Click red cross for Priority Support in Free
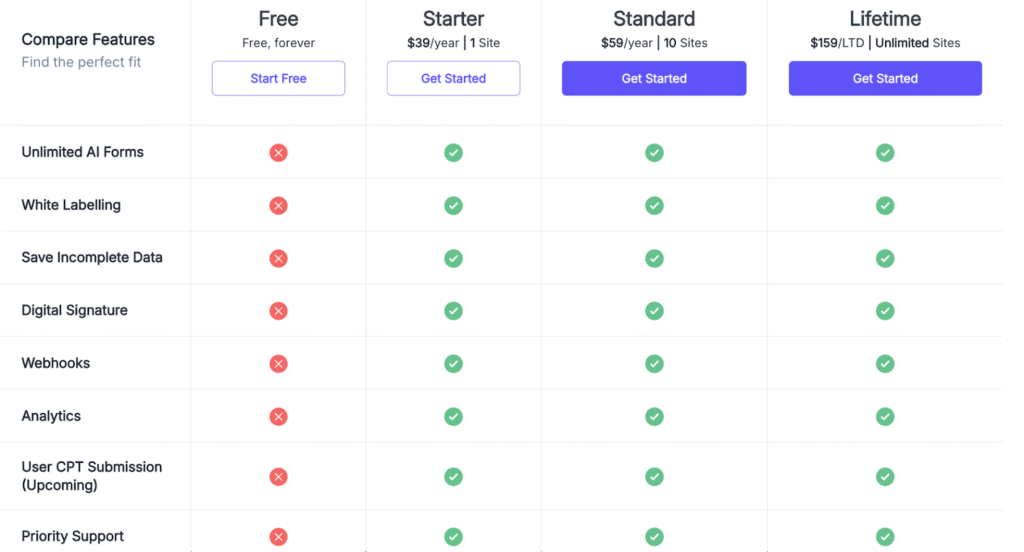The image size is (1024, 552). click(278, 537)
